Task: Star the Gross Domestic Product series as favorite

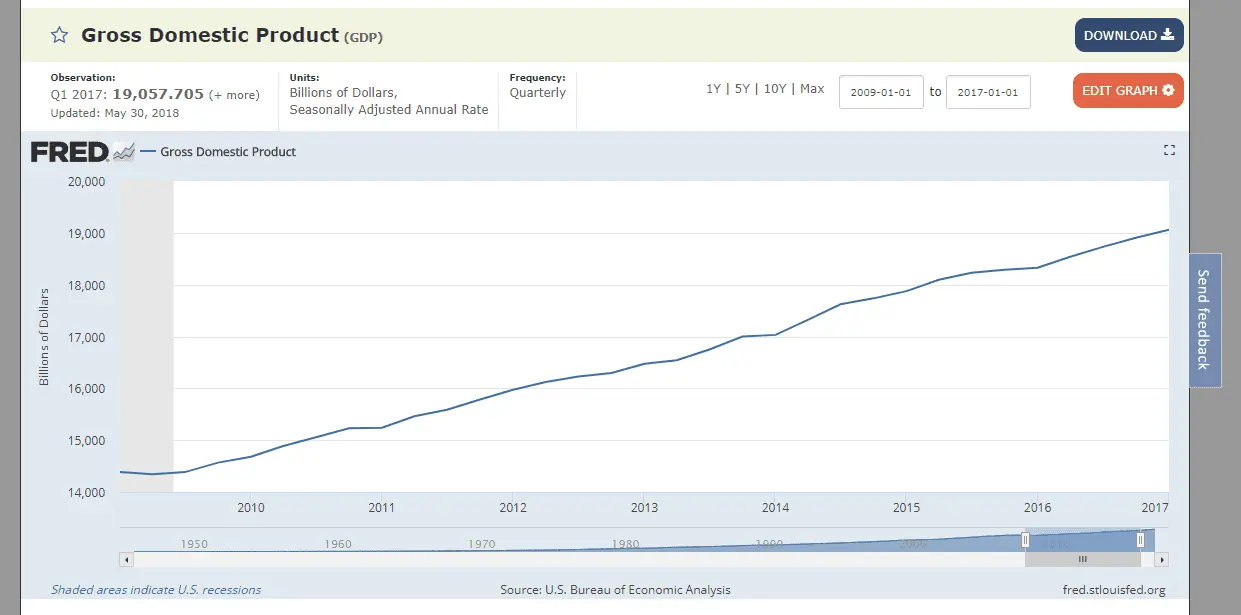Action: tap(59, 36)
